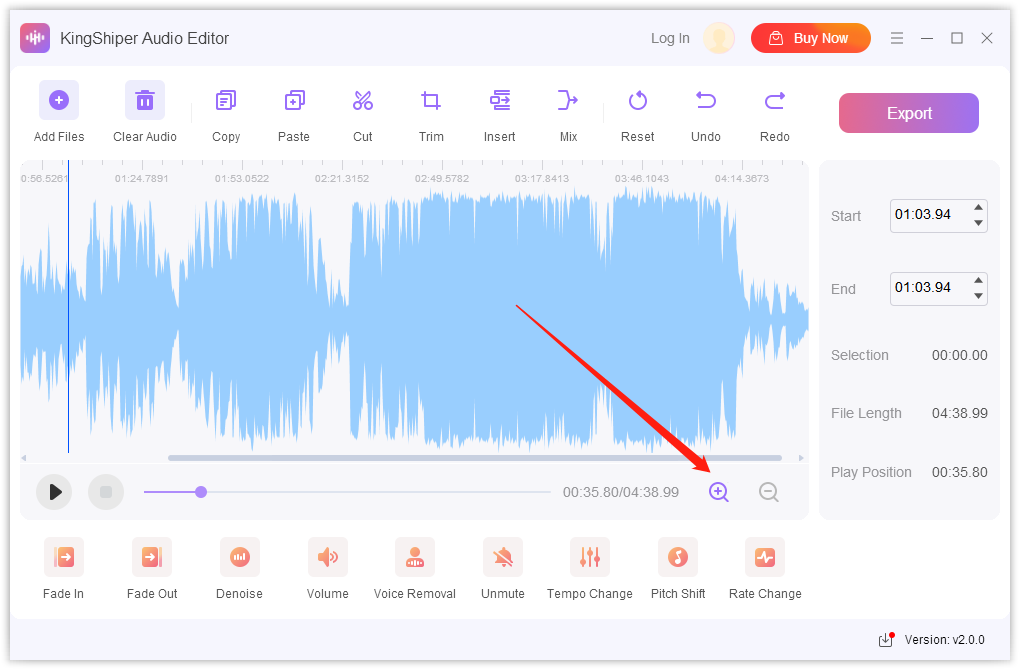
Task: Click the 01:53.0522 timeline marker
Action: 241,178
